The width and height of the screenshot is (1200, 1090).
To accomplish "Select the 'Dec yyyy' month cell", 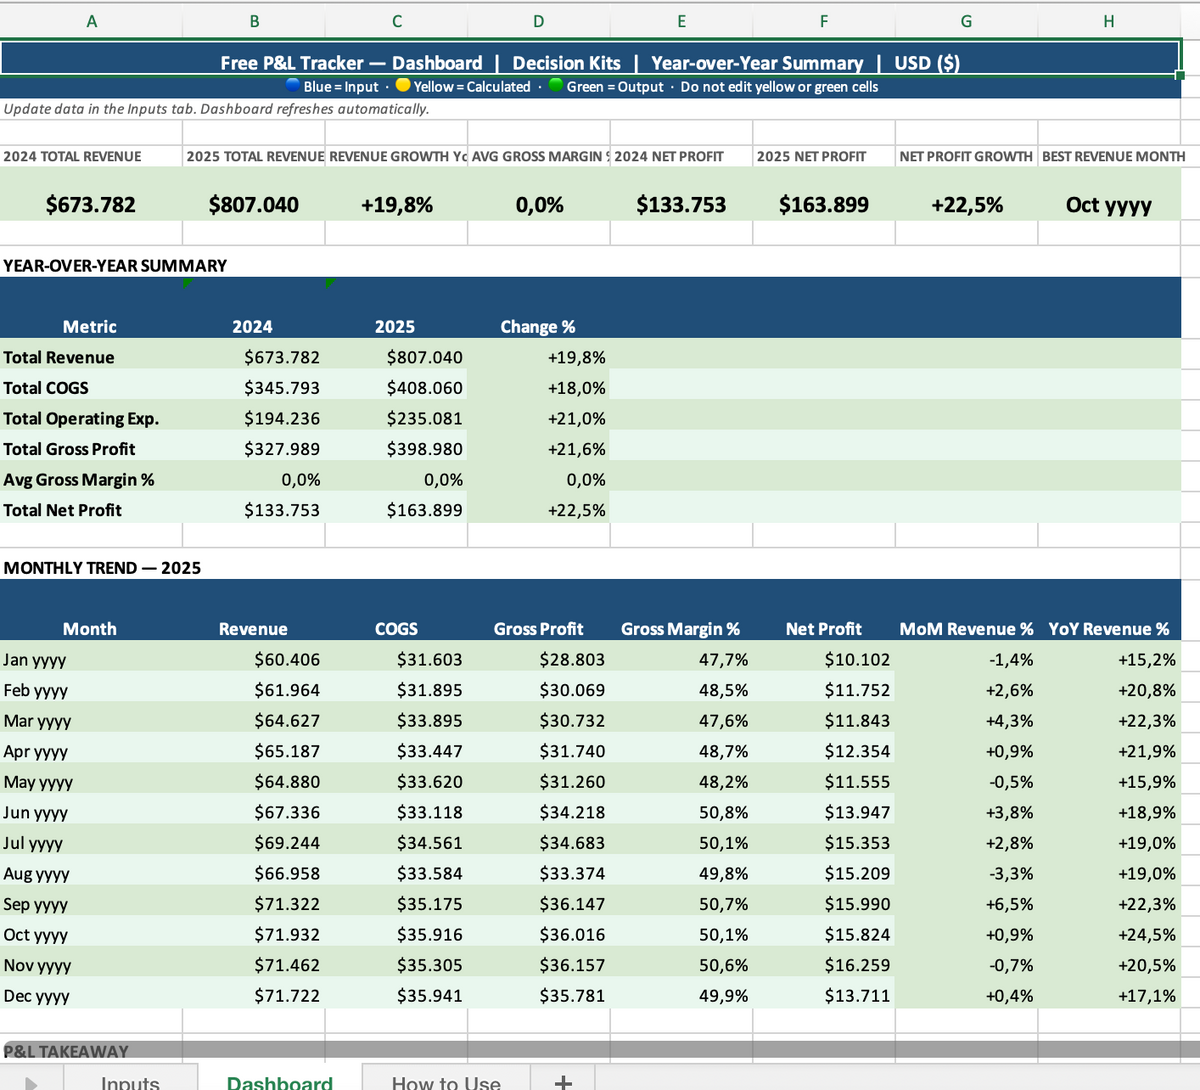I will (36, 996).
